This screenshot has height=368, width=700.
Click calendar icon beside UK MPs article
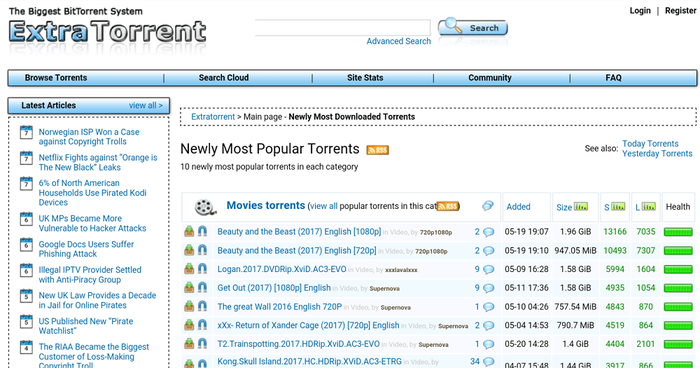tap(26, 219)
